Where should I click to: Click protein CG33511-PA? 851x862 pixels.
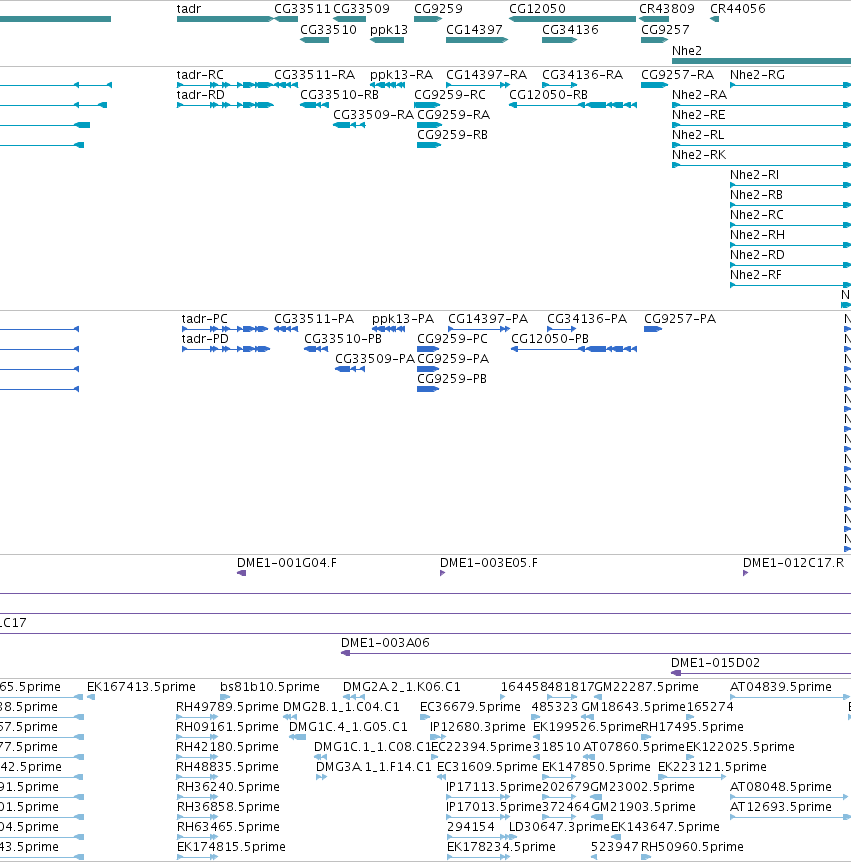pos(314,319)
